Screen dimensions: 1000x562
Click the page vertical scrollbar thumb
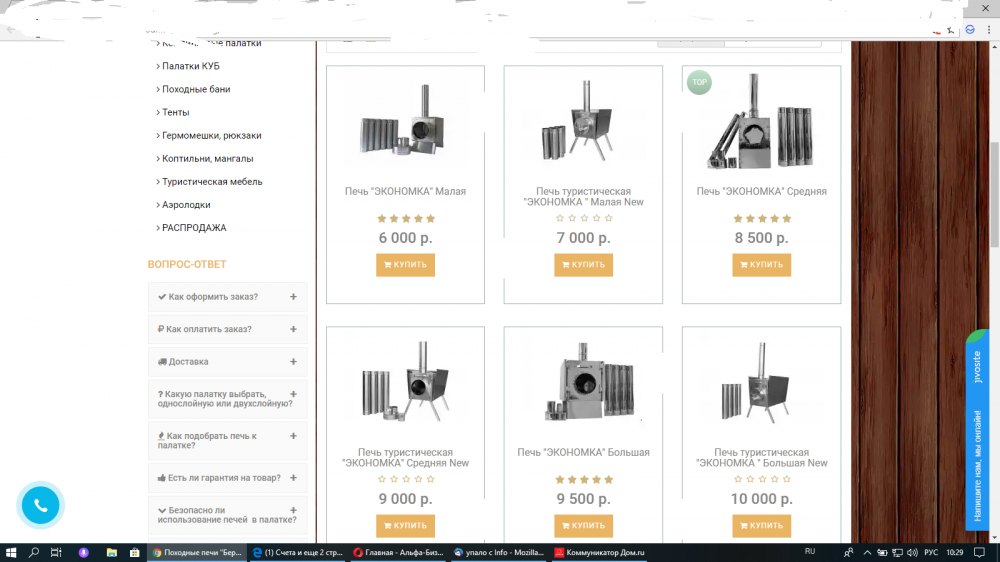tap(993, 190)
